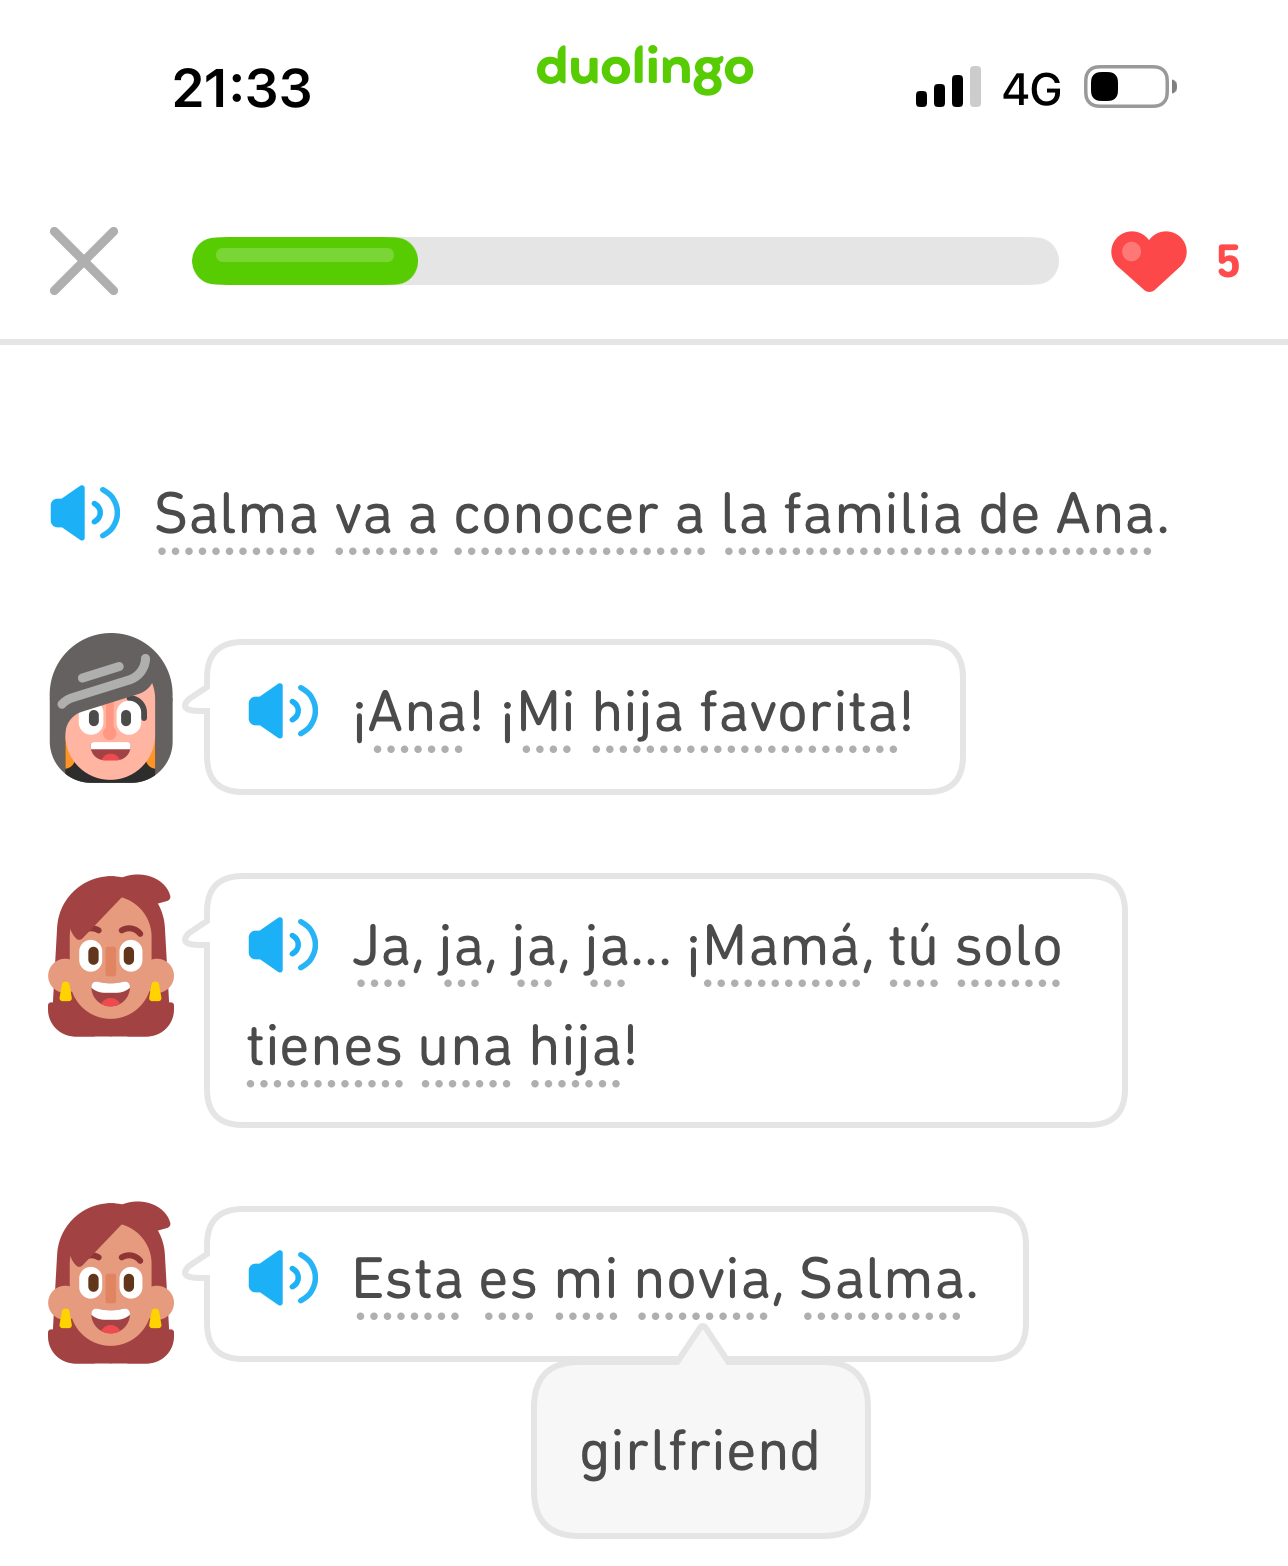Tap the hearts count number 5

(1228, 262)
